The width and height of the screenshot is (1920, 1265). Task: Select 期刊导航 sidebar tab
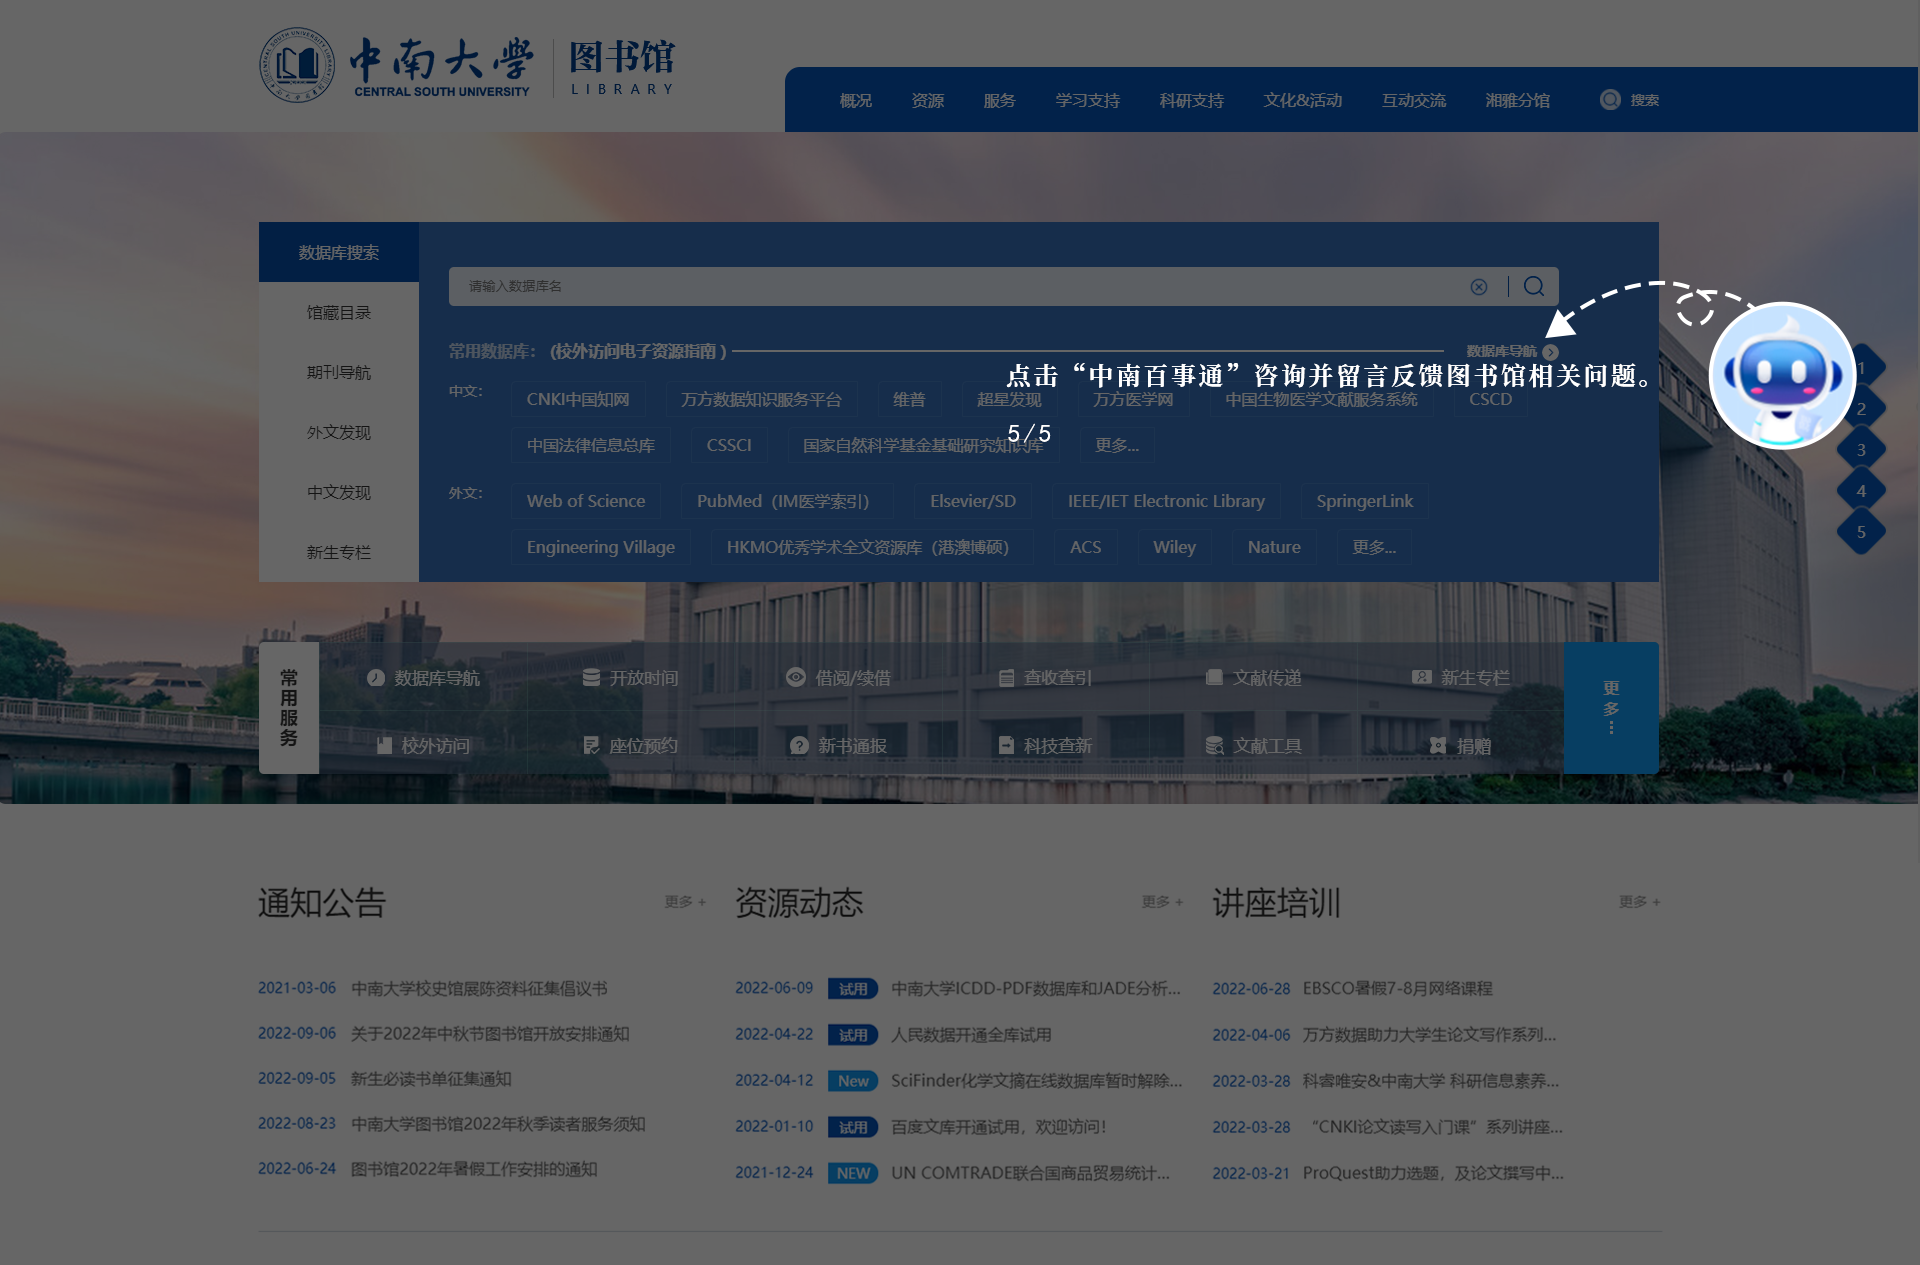pos(338,373)
